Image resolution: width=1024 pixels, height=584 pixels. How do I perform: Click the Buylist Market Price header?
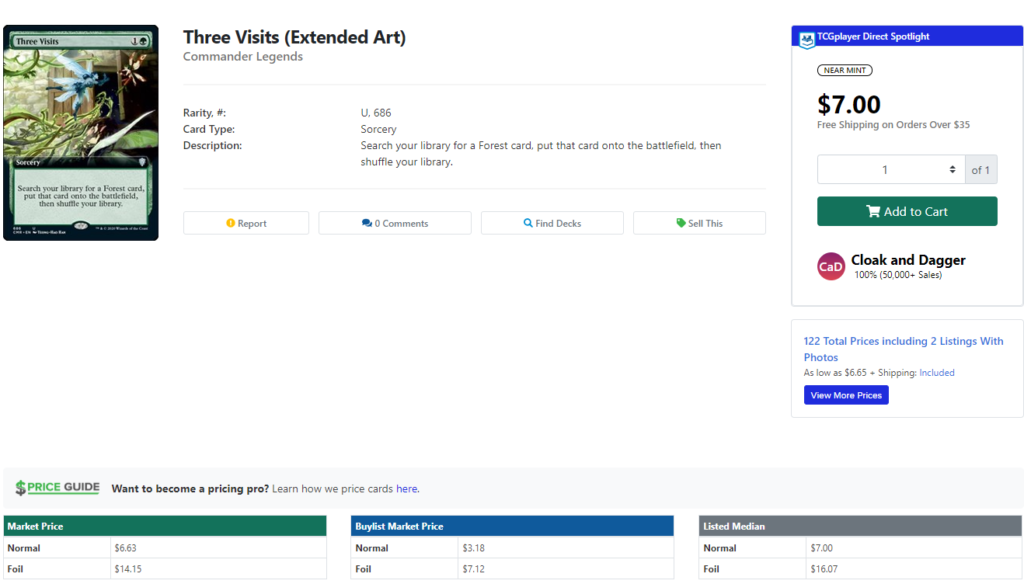(512, 526)
